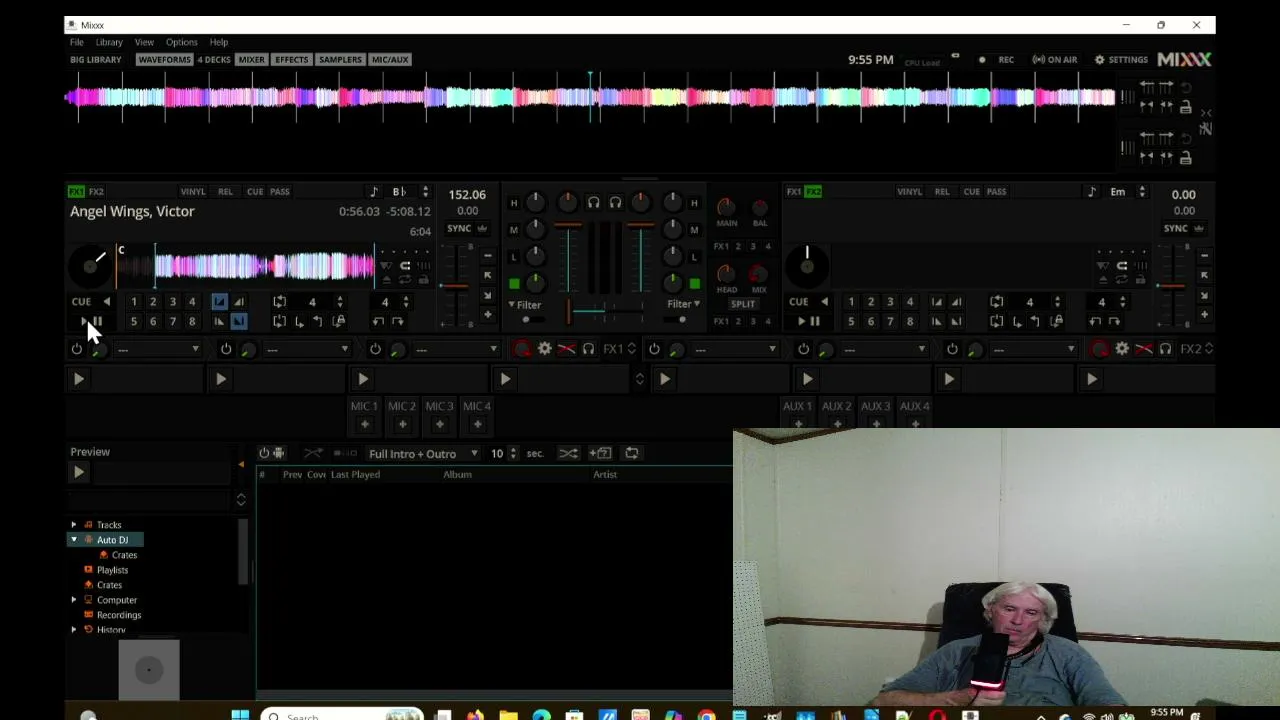Toggle SYNC on deck 2
The height and width of the screenshot is (720, 1280).
[1176, 228]
